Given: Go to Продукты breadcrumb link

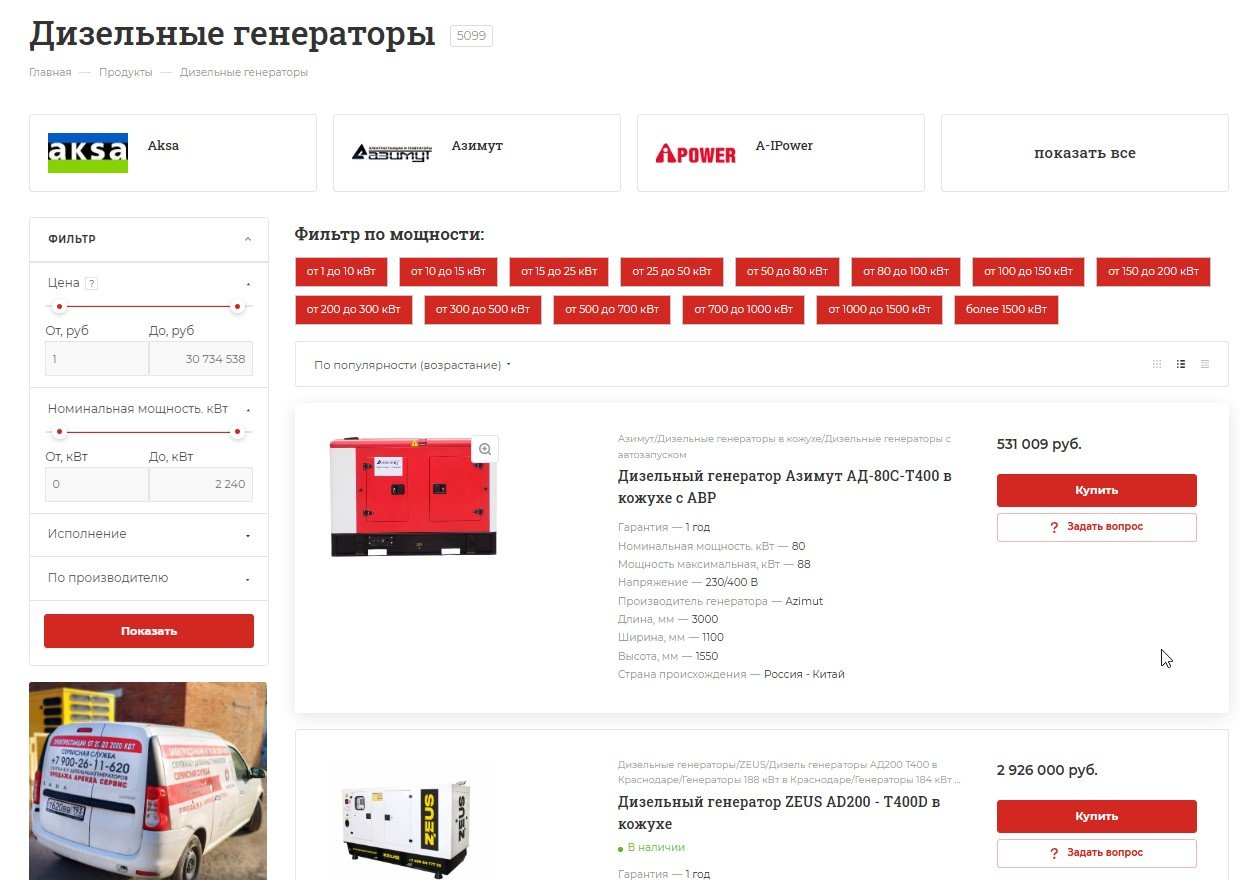Looking at the screenshot, I should [126, 72].
